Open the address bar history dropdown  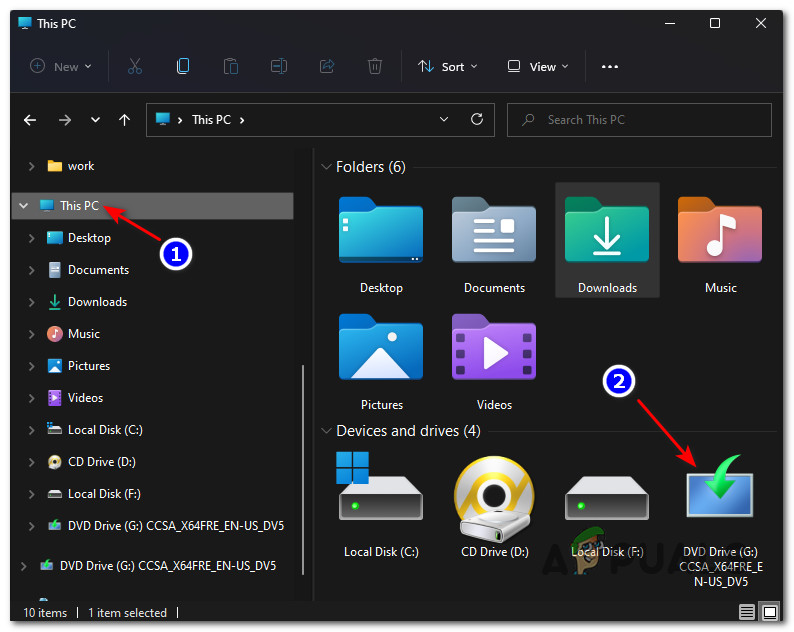coord(444,120)
